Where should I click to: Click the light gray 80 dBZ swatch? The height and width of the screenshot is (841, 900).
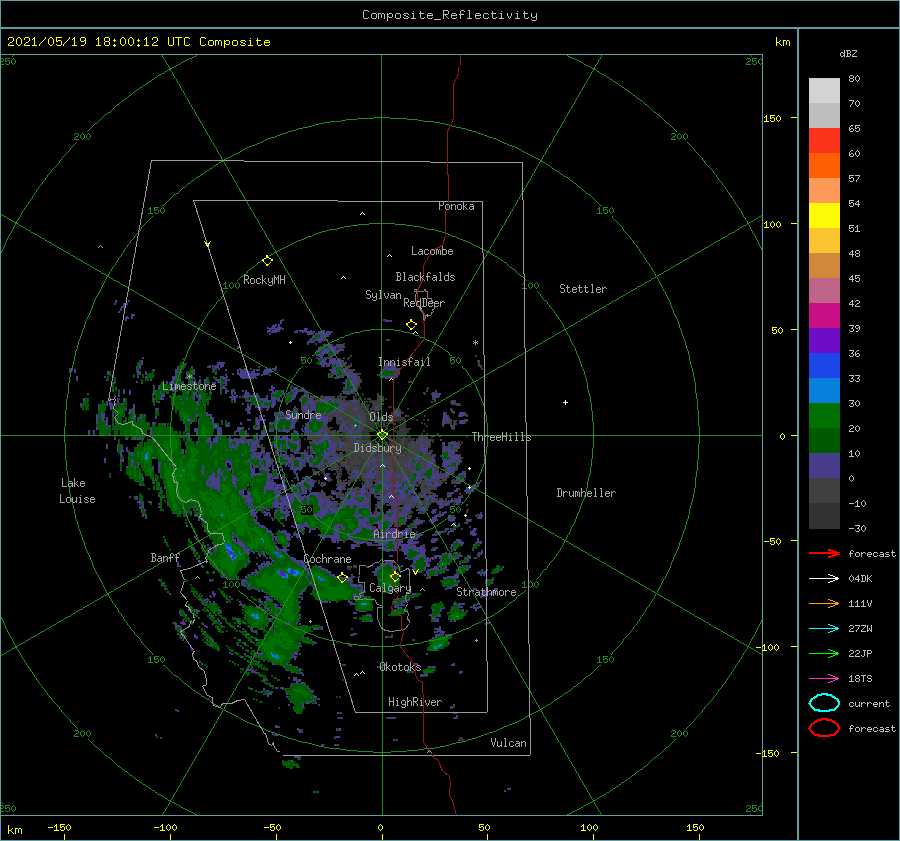coord(824,90)
